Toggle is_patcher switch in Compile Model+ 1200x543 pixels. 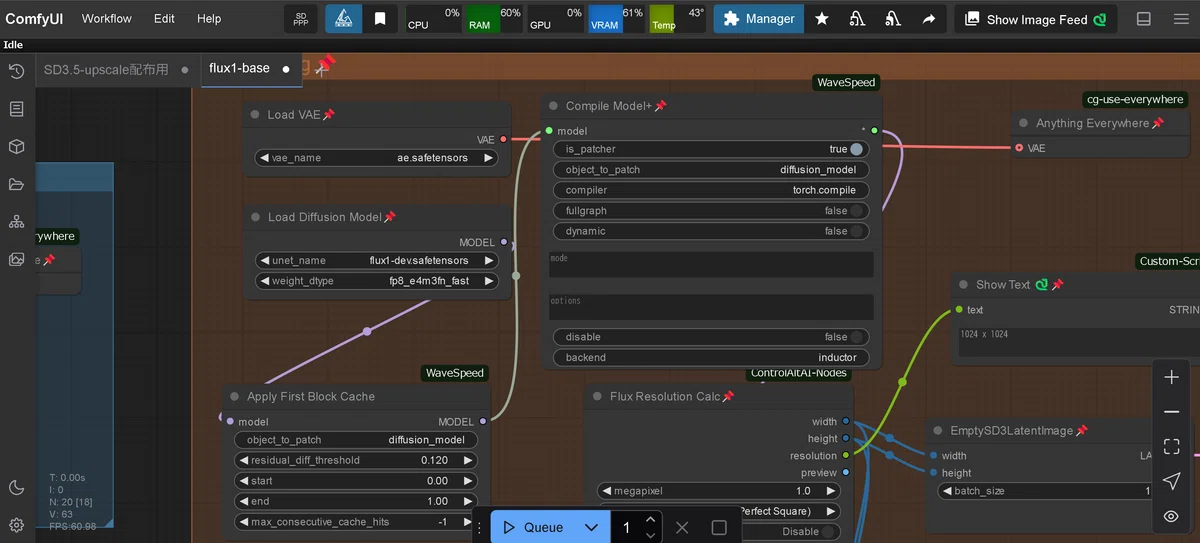(x=855, y=149)
